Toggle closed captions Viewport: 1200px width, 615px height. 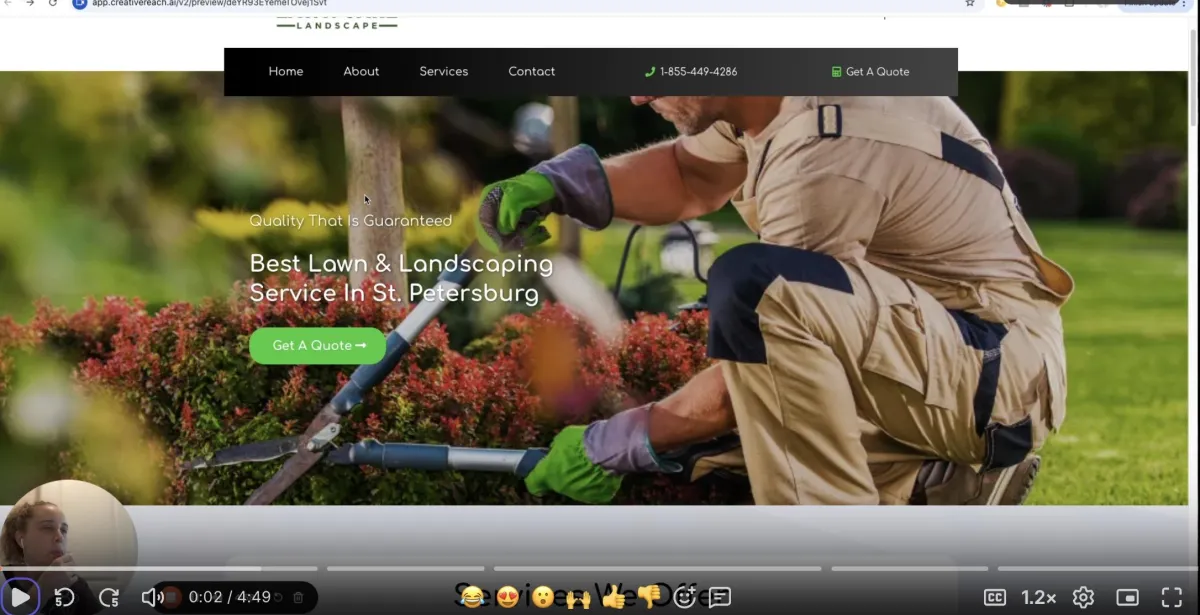coord(995,598)
